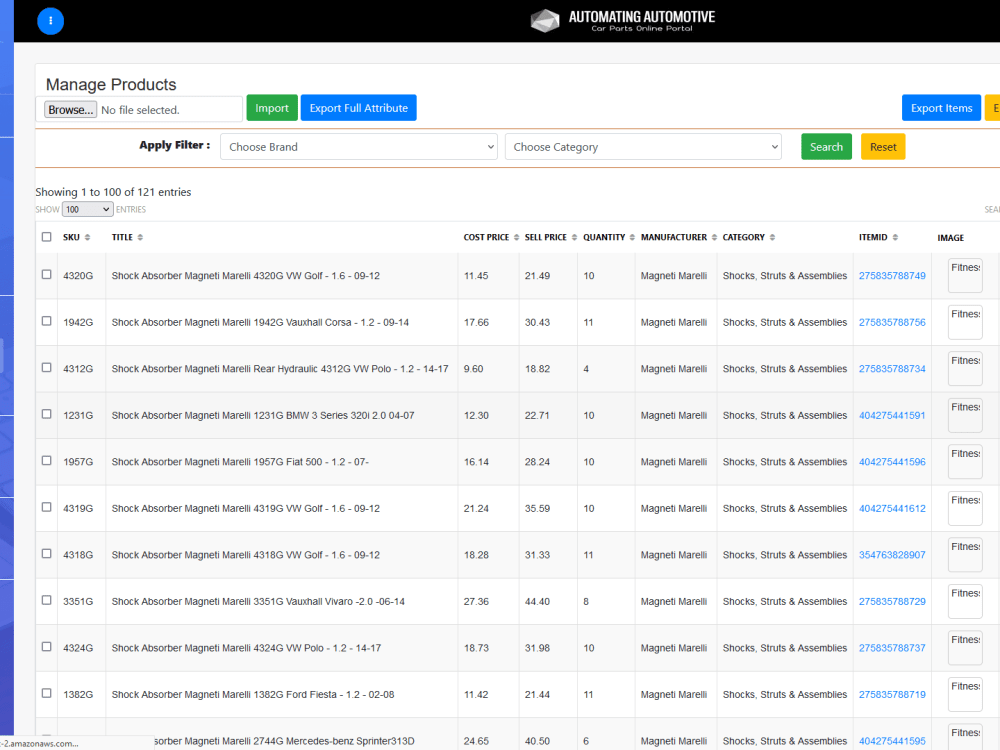Check the row for SKU 4319G

[x=47, y=507]
